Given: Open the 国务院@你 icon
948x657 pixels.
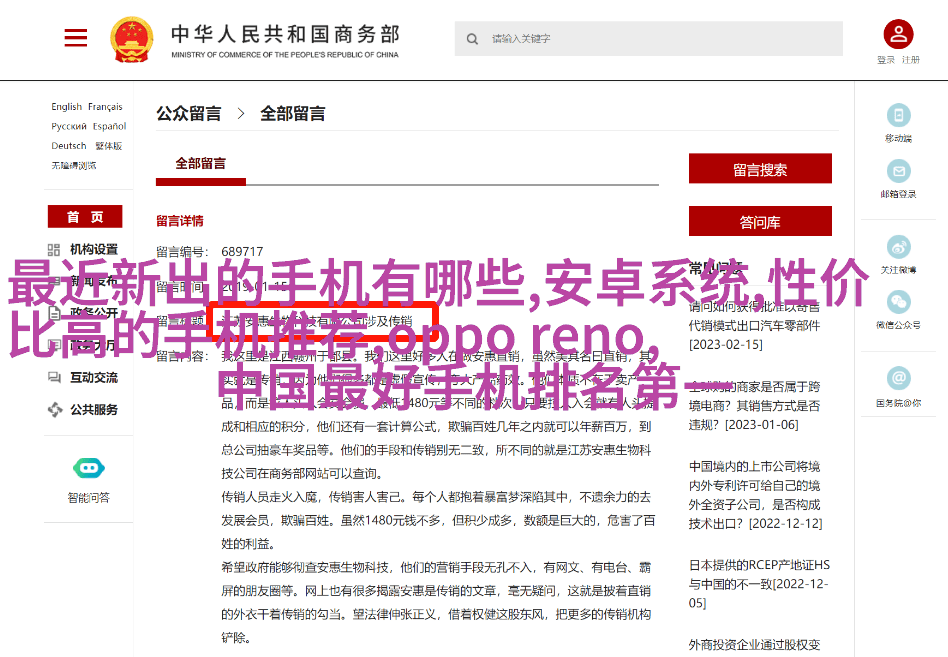Looking at the screenshot, I should tap(898, 378).
